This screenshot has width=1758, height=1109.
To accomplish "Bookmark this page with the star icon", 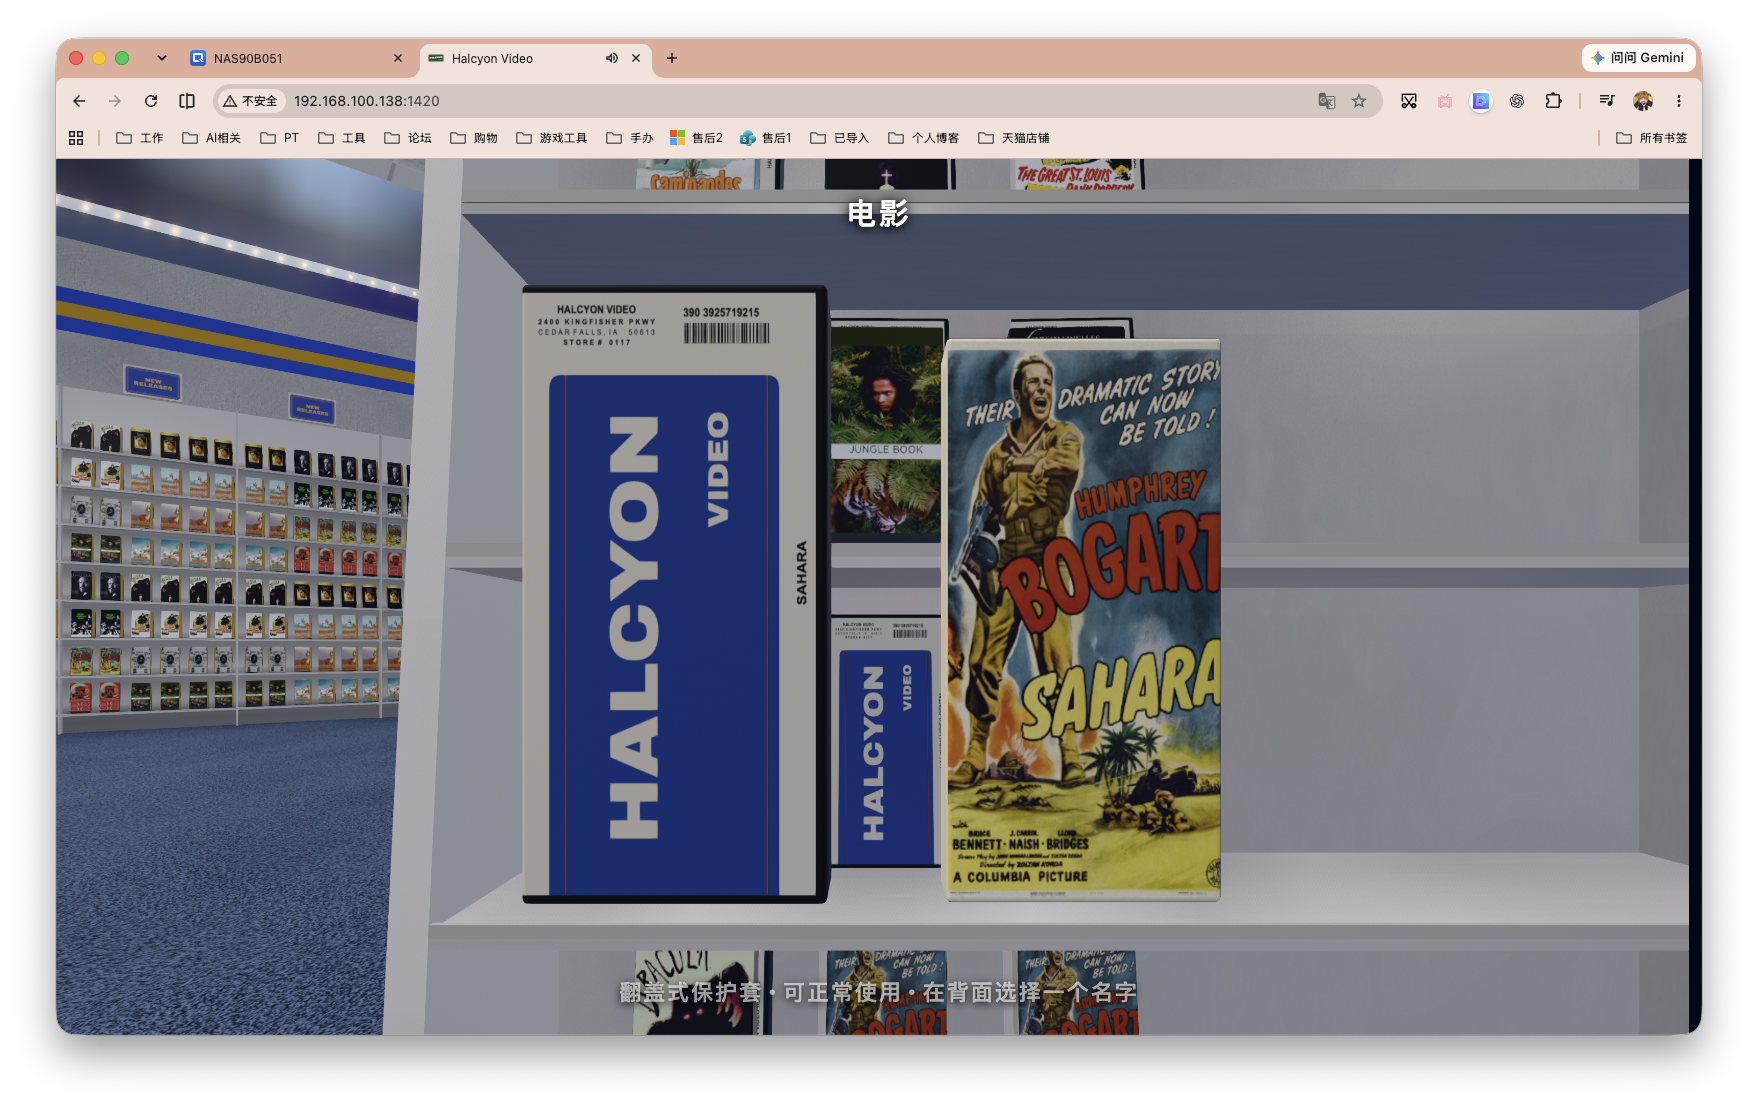I will tap(1359, 101).
